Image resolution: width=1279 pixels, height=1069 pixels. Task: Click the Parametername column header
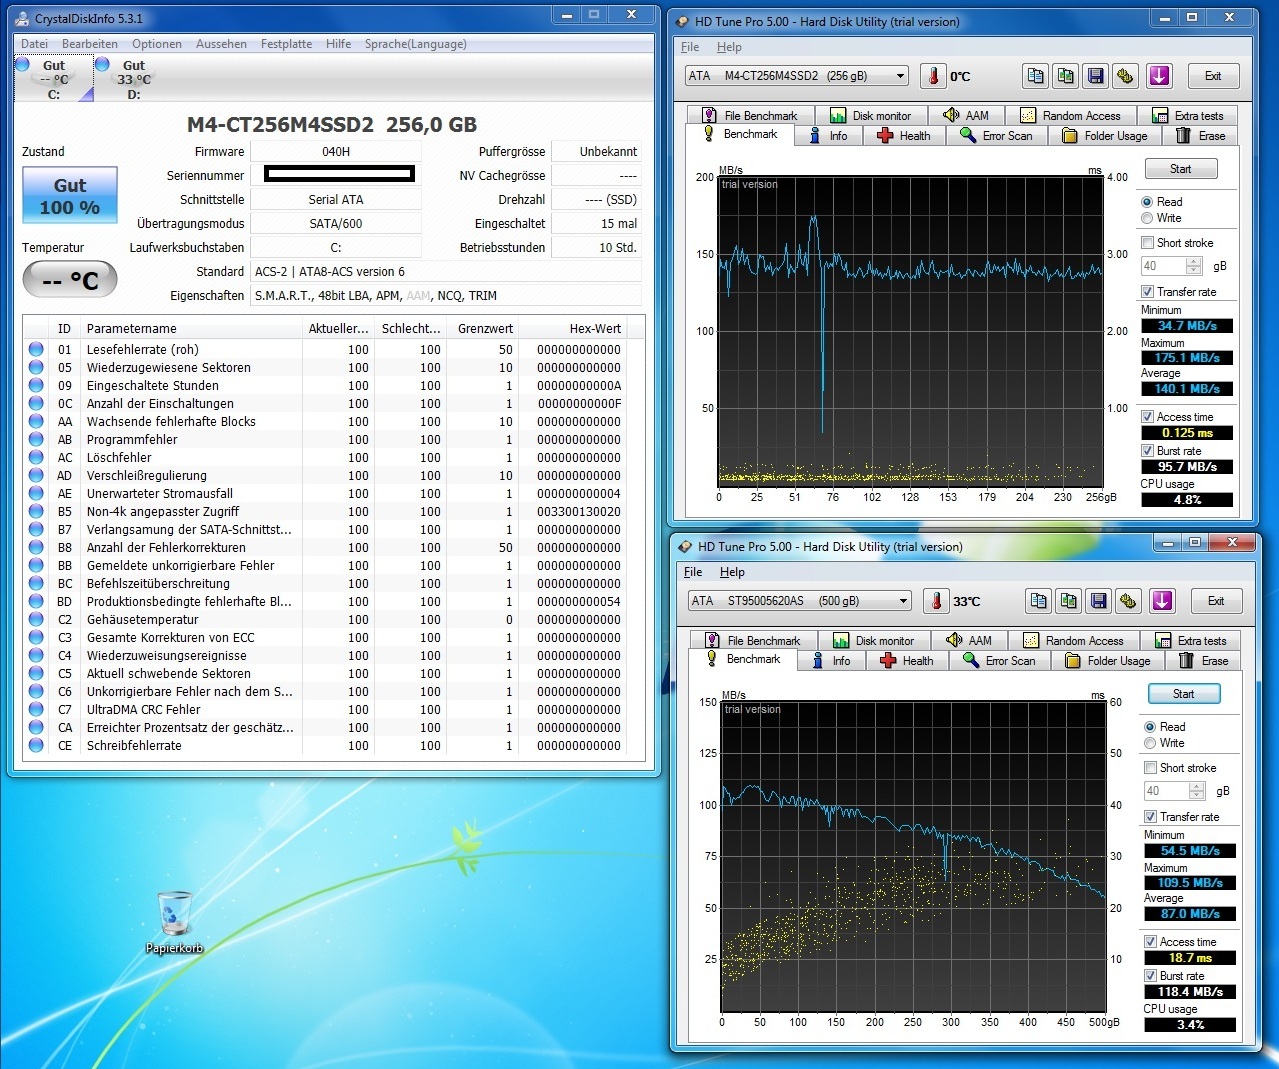192,329
